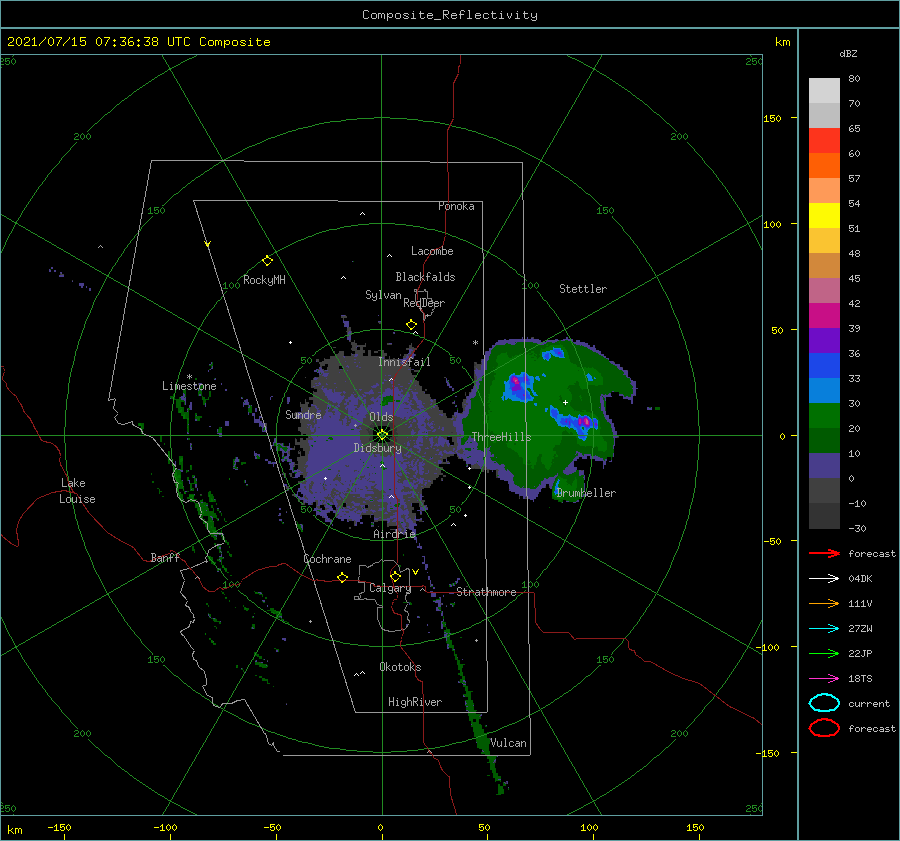
Task: Click the yellow diamond marker near RockyMH
Action: 267,261
